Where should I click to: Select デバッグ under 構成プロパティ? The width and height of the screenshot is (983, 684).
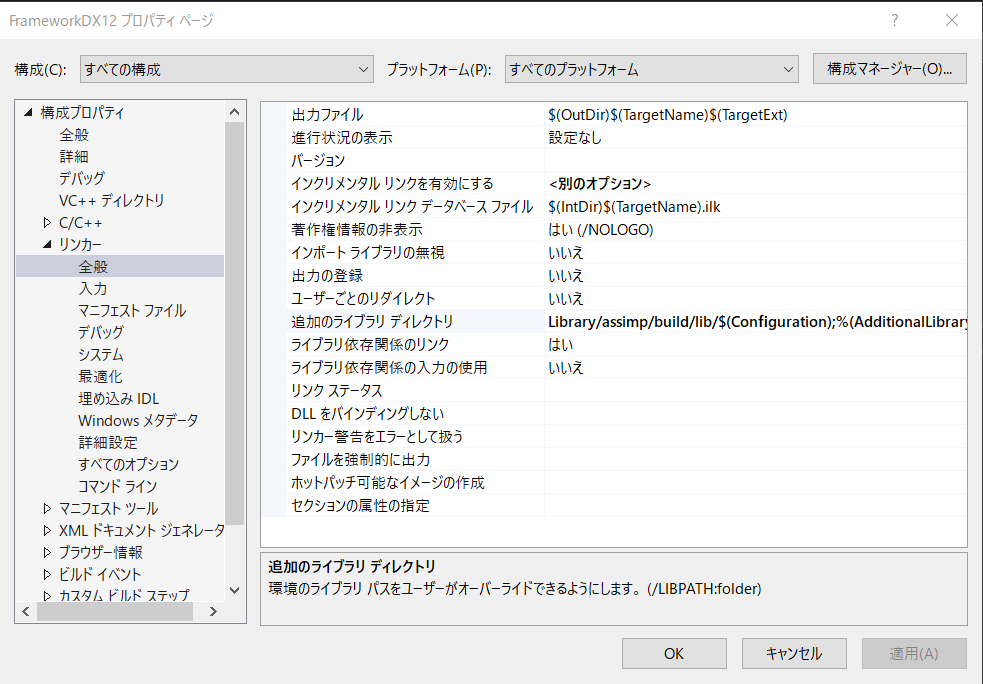click(81, 179)
